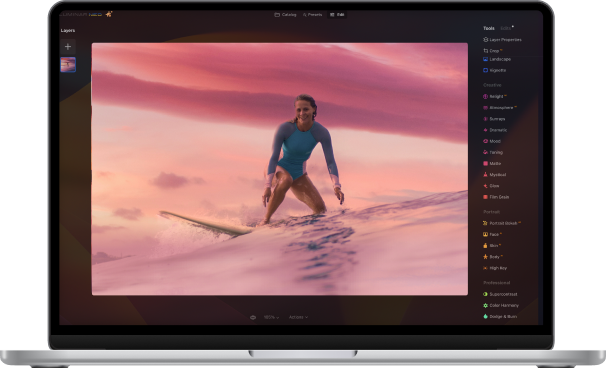Open the Dodge & Burn tool

(x=500, y=317)
